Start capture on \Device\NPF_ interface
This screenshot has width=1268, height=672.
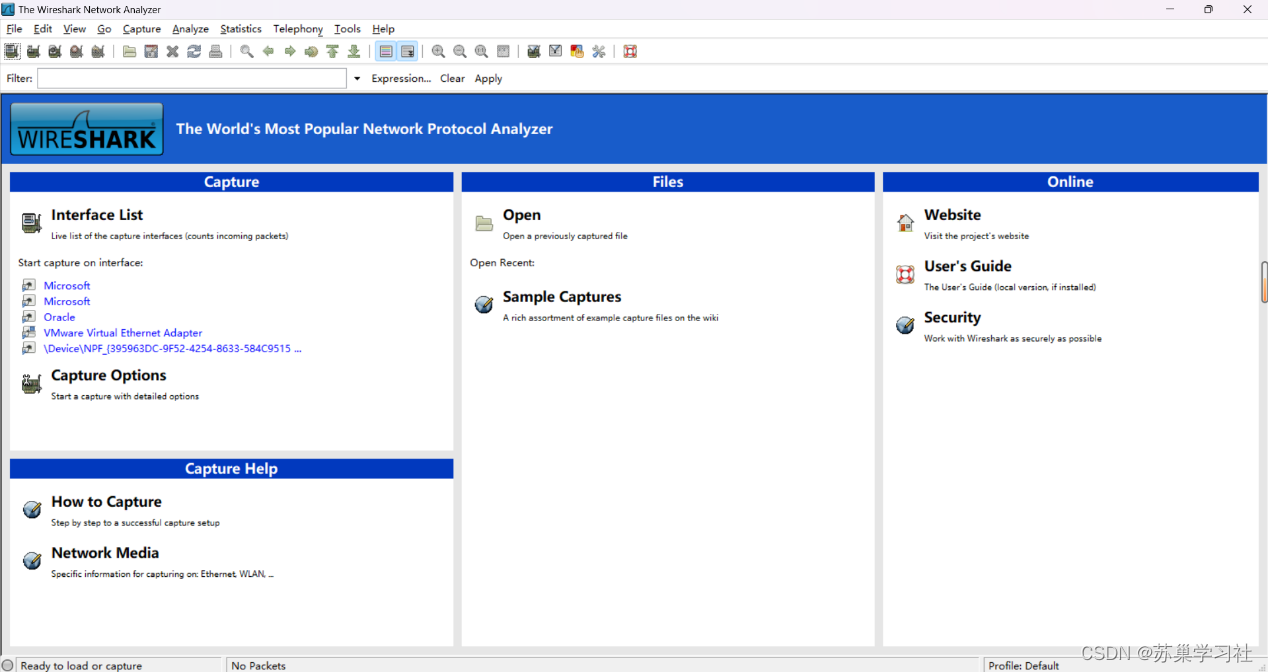pos(172,349)
